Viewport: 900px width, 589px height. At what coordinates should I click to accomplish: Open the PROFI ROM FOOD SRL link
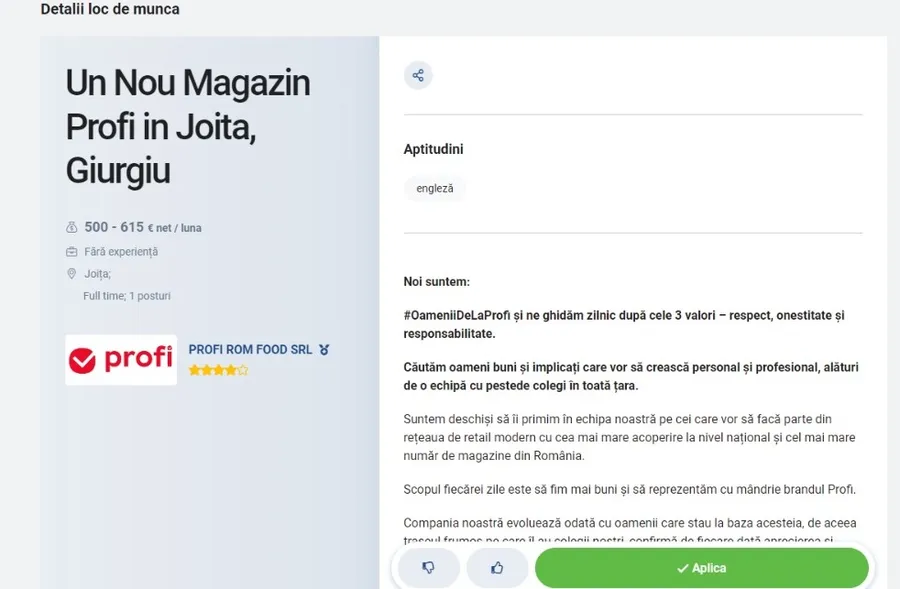click(x=250, y=350)
